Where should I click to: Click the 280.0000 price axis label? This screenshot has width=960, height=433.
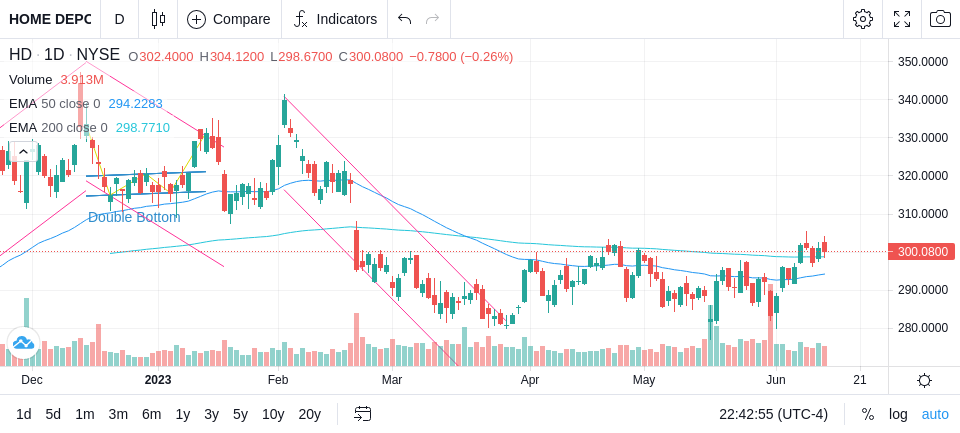[x=923, y=328]
